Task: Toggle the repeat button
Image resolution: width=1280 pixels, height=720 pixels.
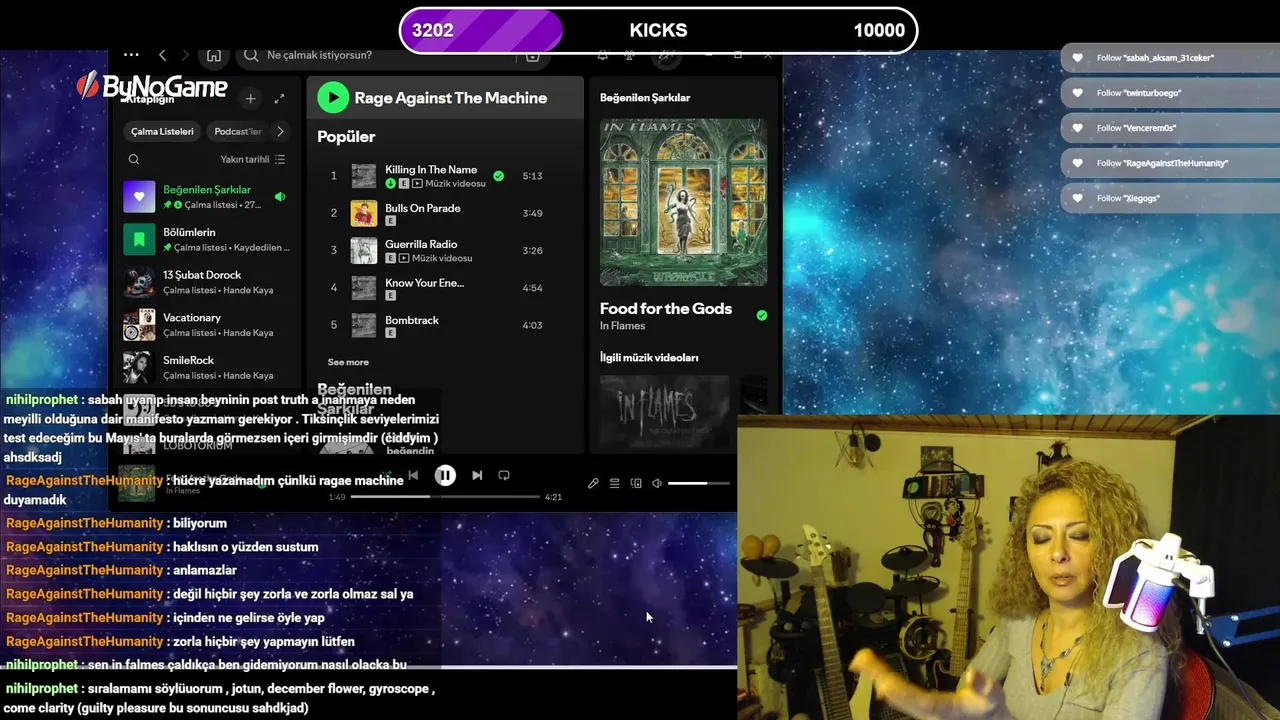Action: (x=504, y=476)
